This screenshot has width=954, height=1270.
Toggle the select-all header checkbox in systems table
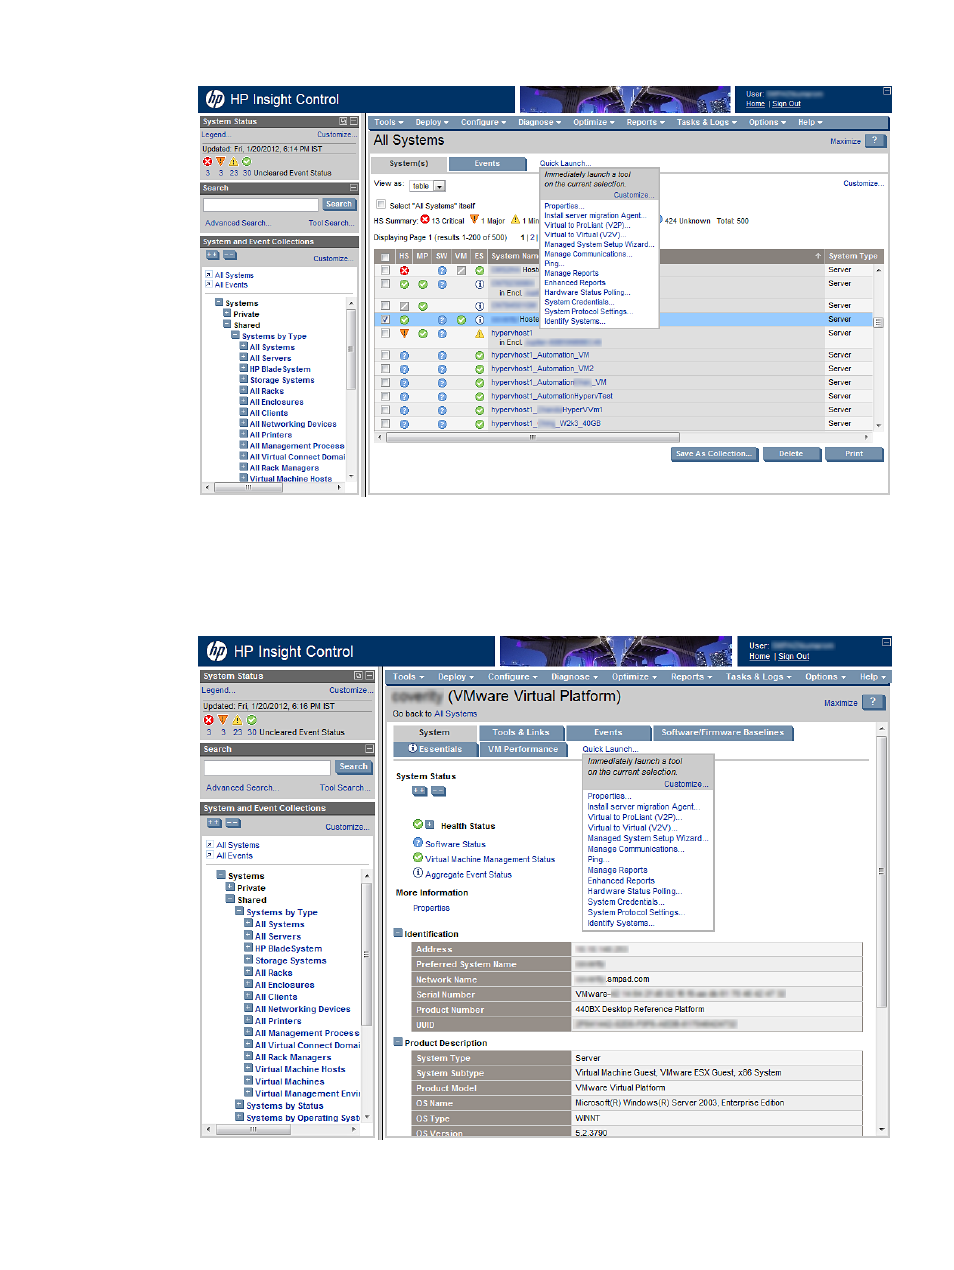[x=385, y=257]
